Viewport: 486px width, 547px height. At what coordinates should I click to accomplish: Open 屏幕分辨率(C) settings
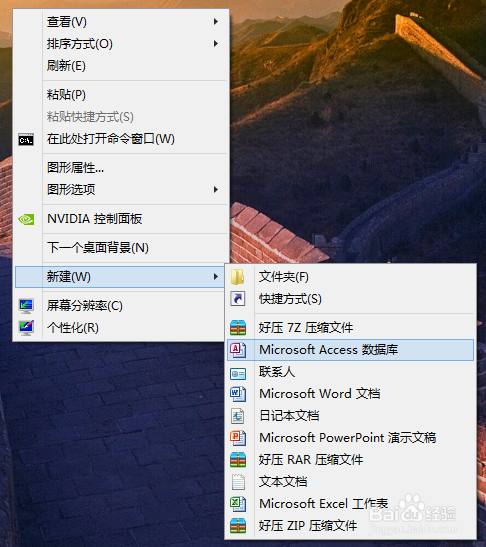pyautogui.click(x=121, y=306)
